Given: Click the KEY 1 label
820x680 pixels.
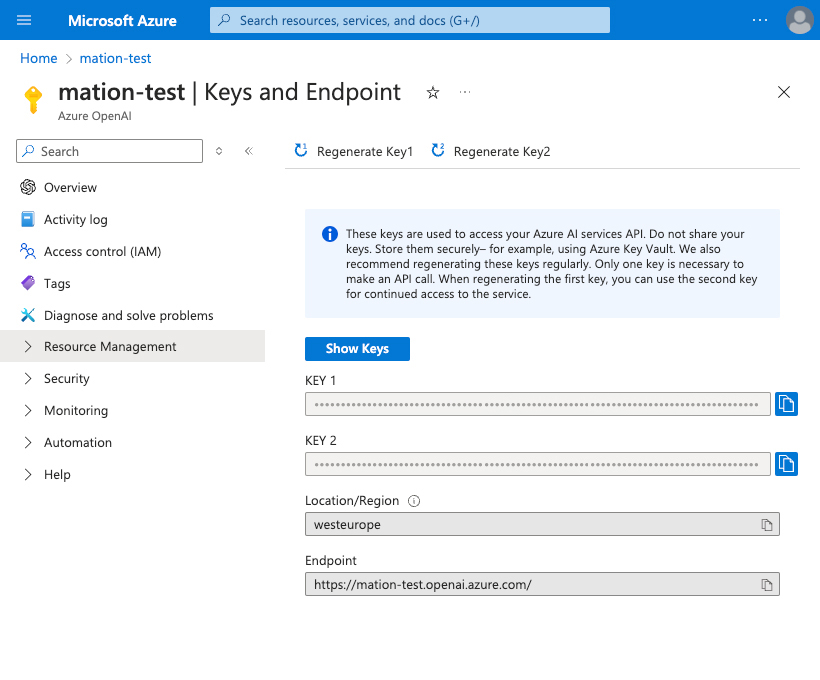Looking at the screenshot, I should coord(320,380).
